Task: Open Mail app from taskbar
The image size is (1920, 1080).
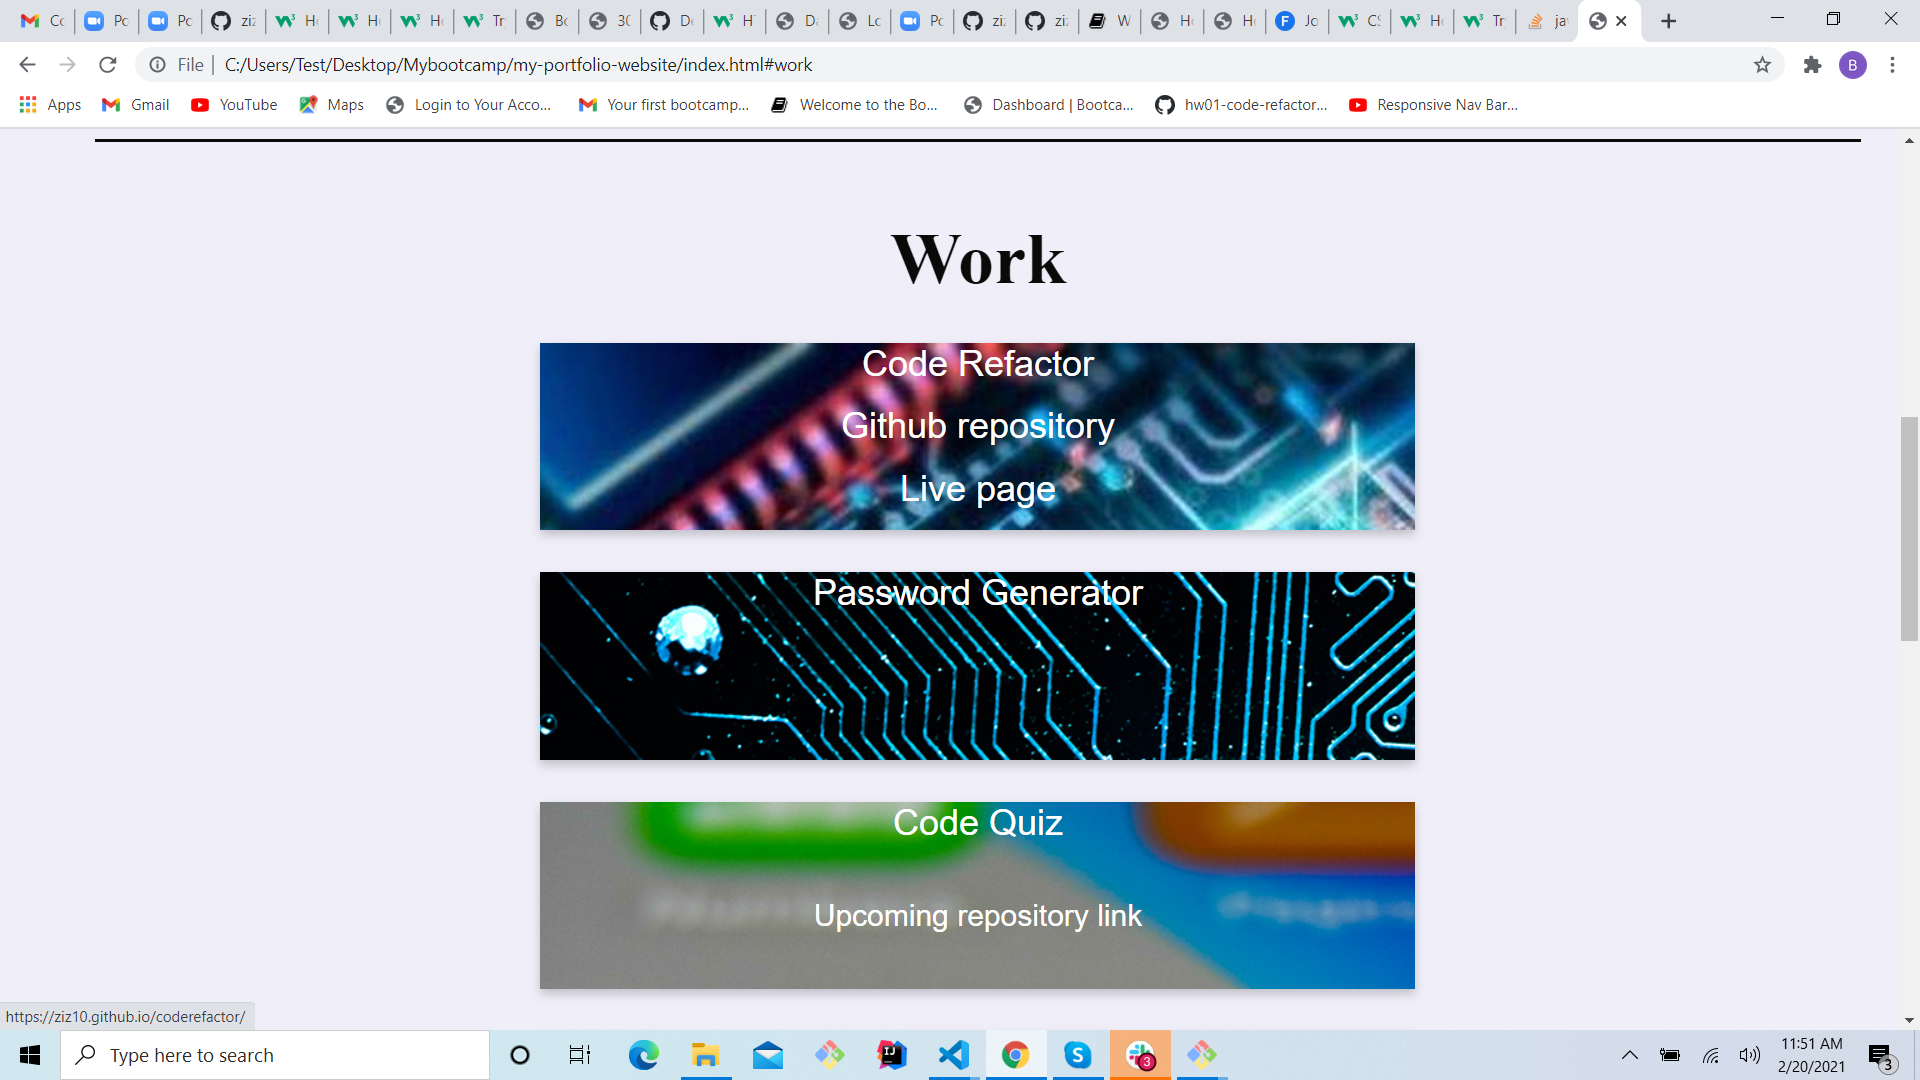Action: pyautogui.click(x=768, y=1055)
